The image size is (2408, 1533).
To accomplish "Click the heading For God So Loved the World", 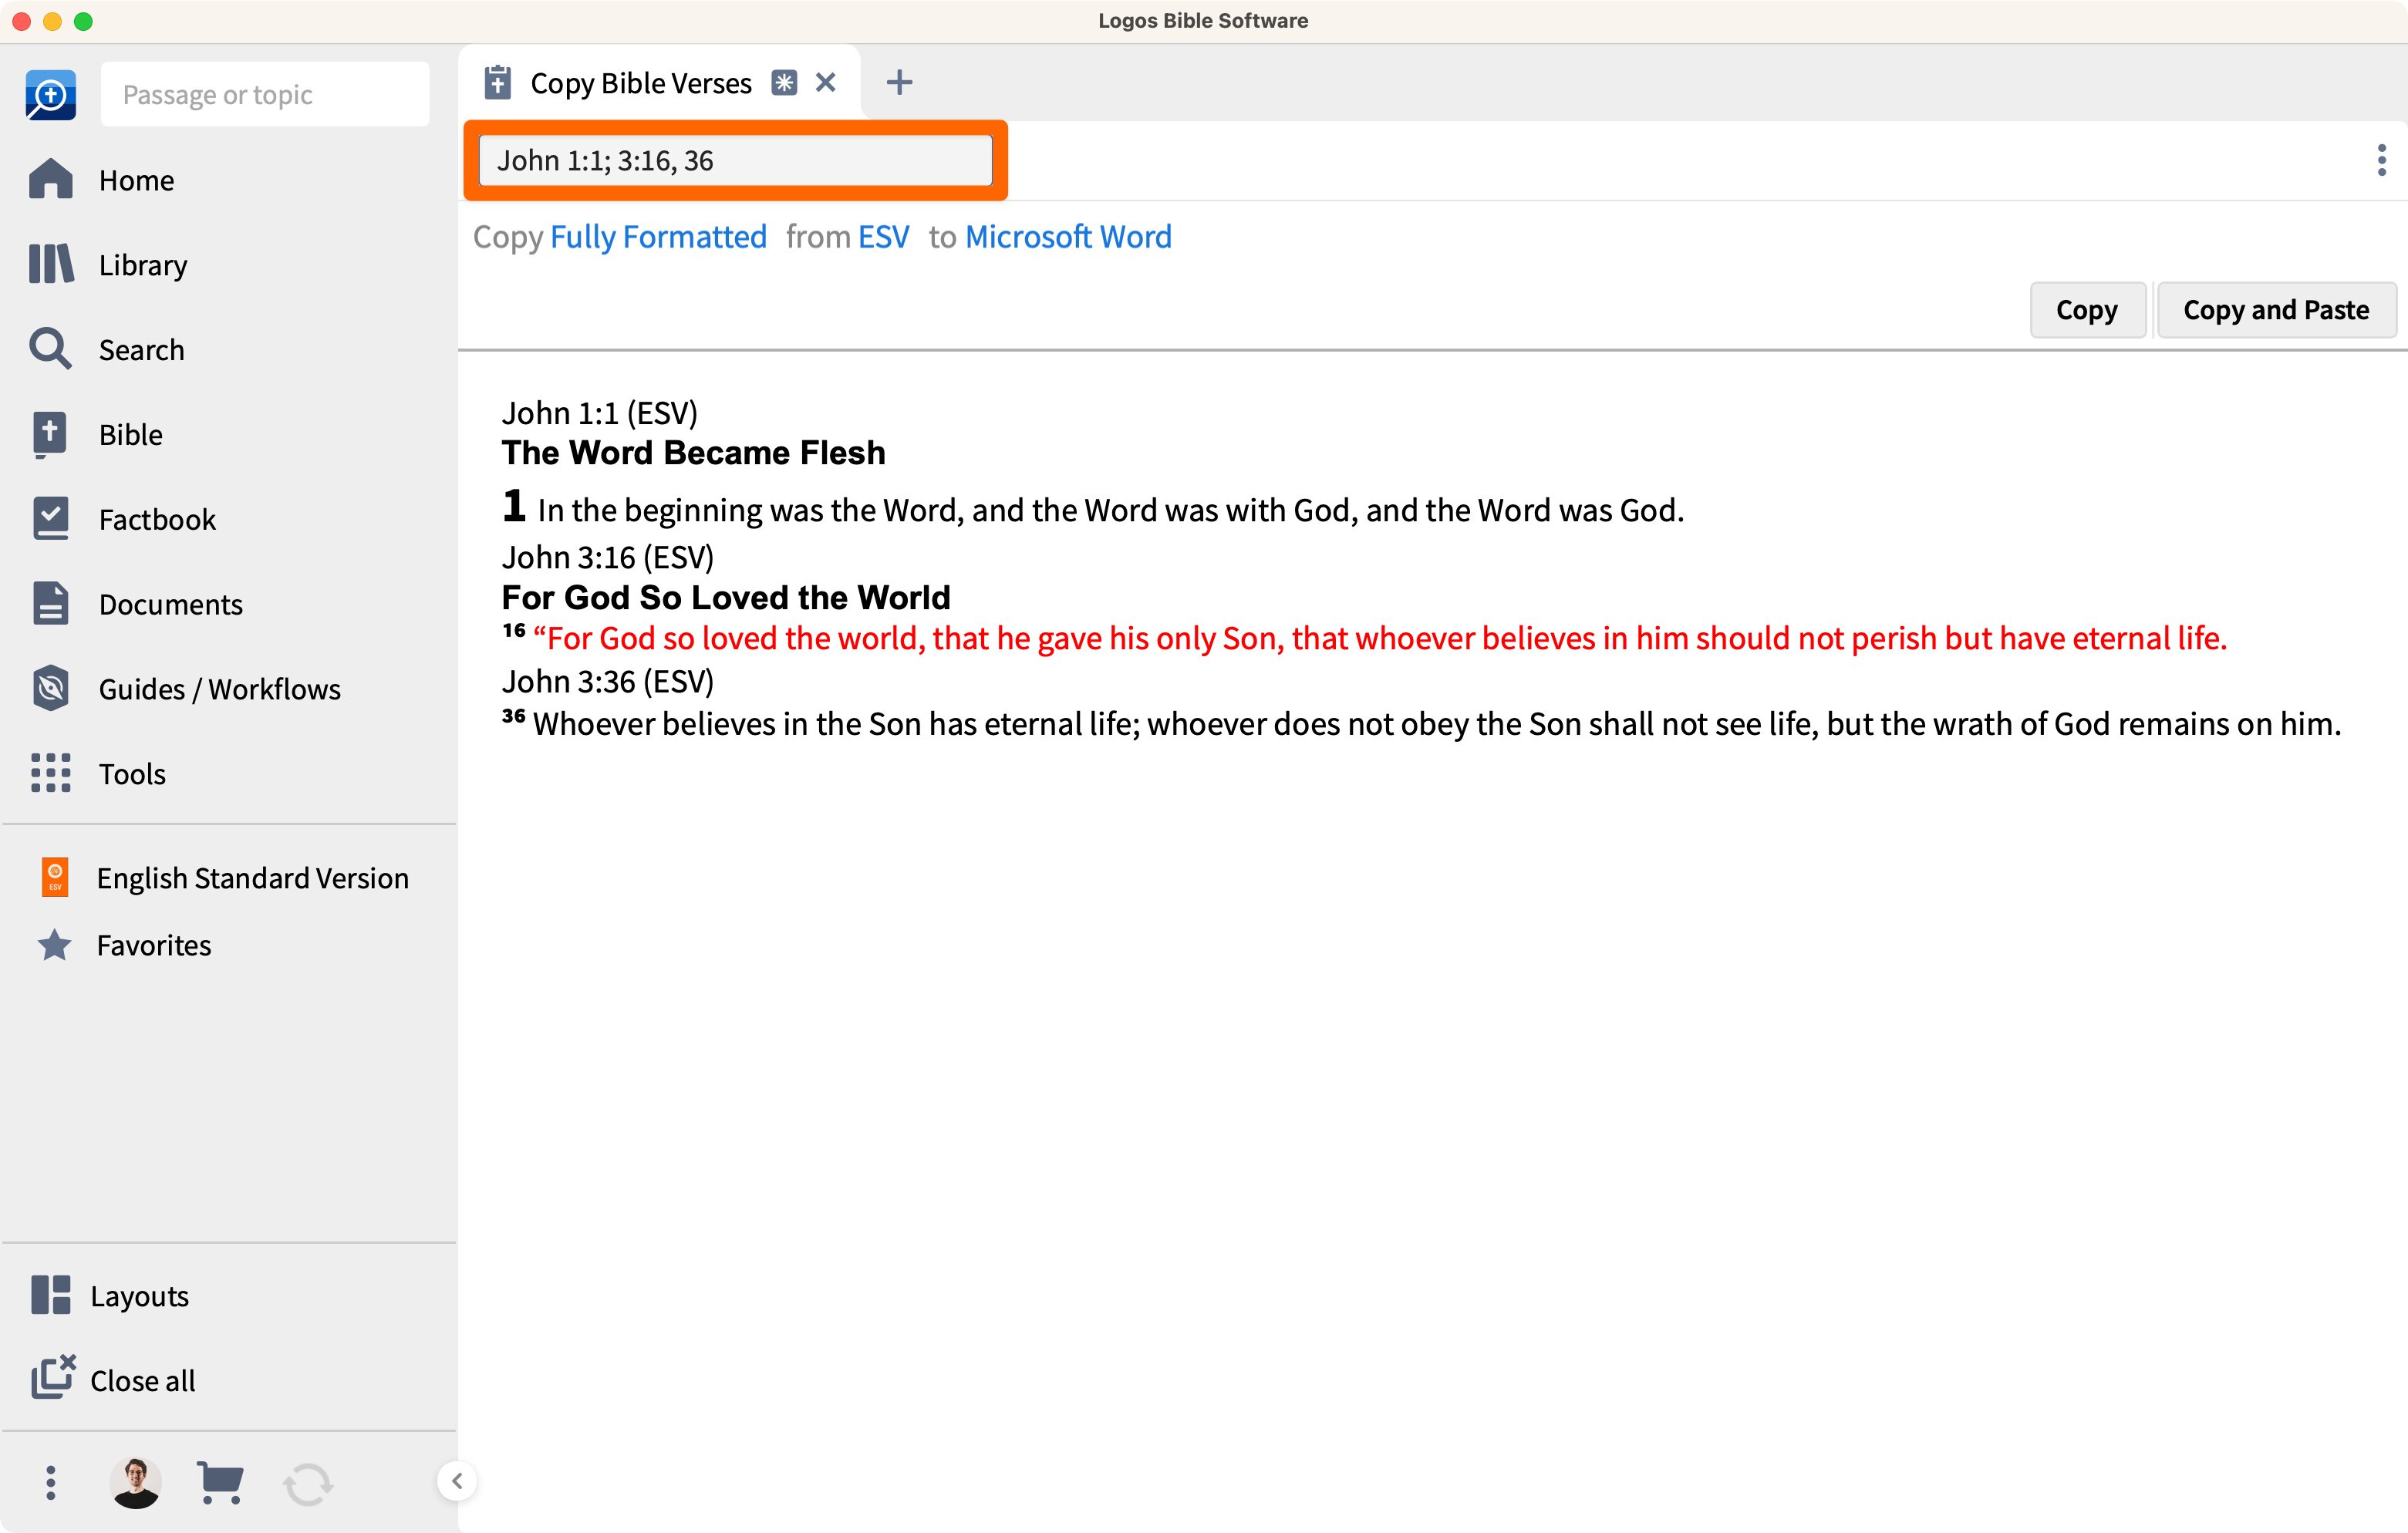I will (x=726, y=597).
